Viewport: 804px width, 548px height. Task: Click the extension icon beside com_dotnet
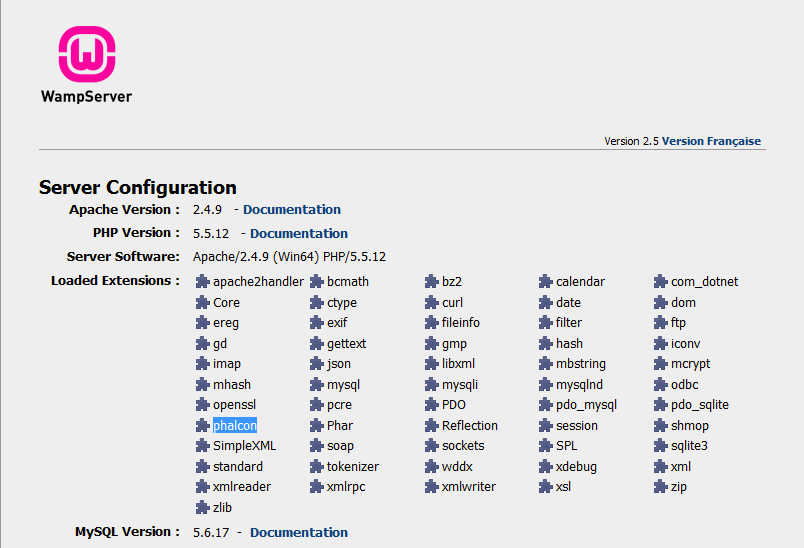click(x=661, y=282)
